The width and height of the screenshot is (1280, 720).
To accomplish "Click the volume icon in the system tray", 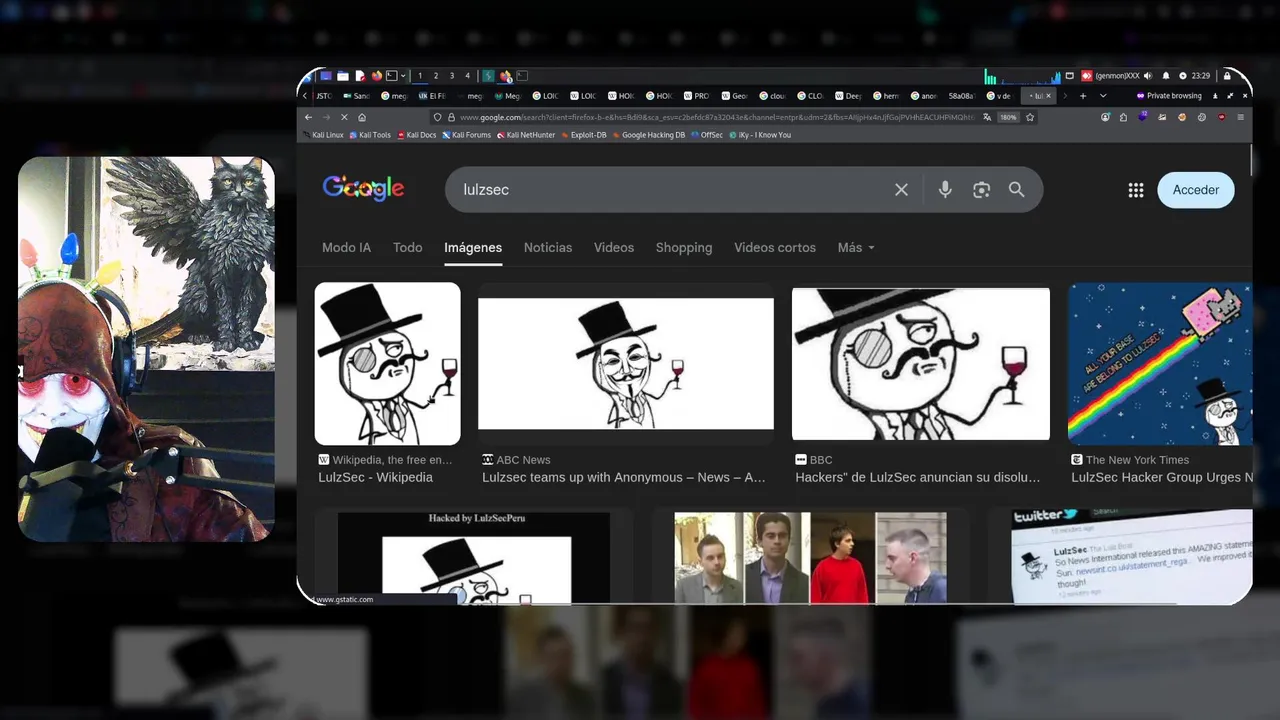I will (1148, 76).
